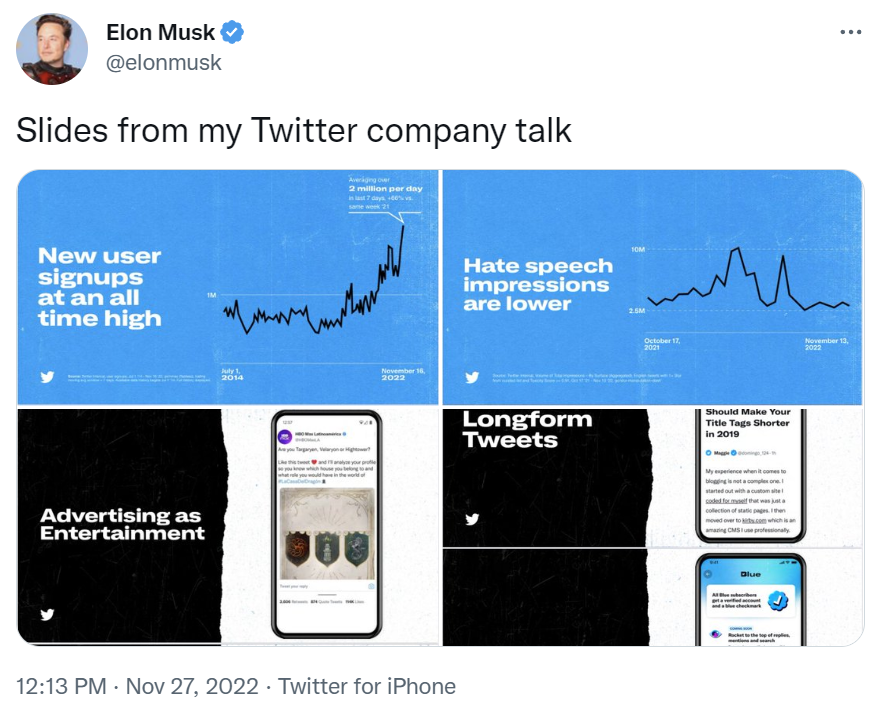Click the Twitter bird on the hate speech slide
The width and height of the screenshot is (883, 705).
[472, 377]
